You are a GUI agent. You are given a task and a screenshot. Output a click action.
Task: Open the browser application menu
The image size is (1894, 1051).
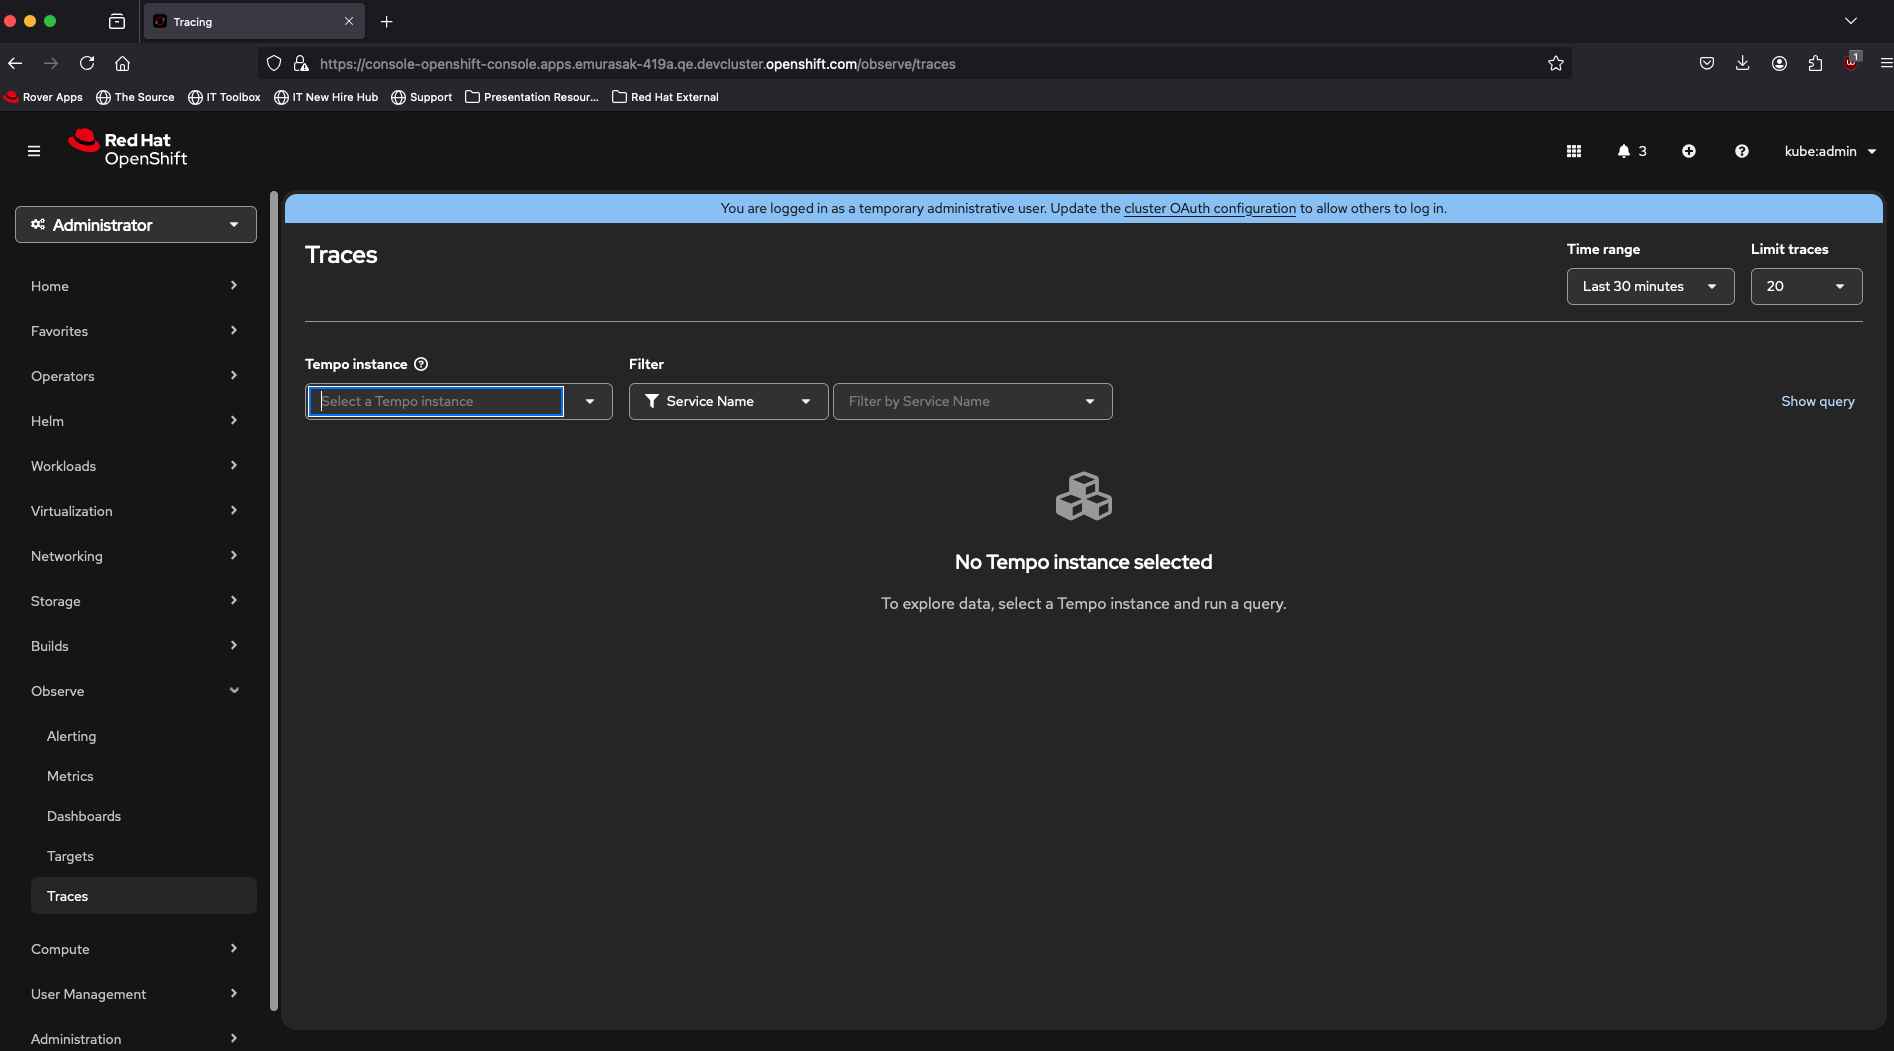point(1886,63)
